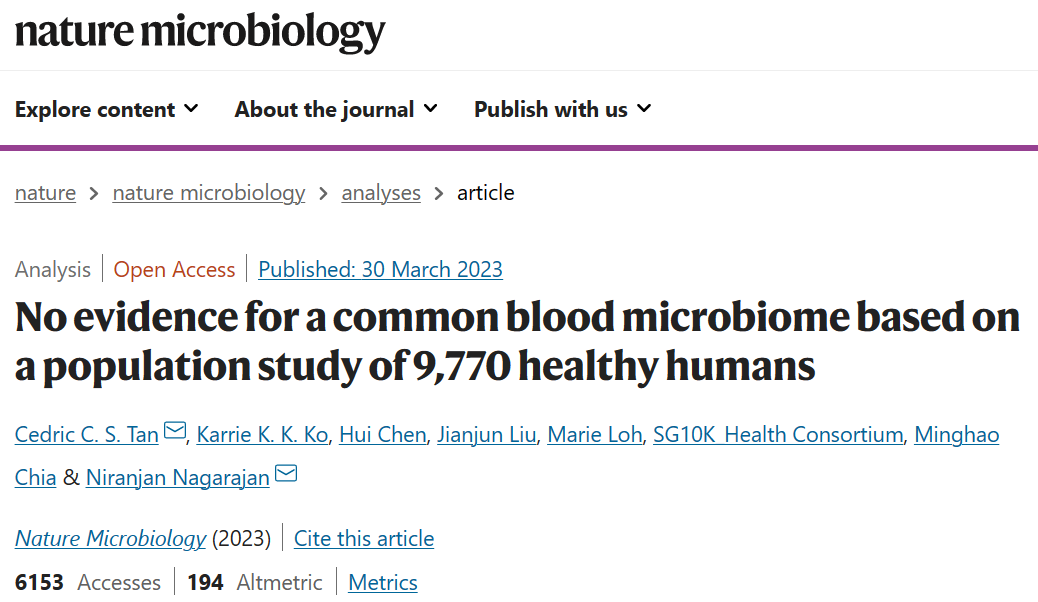
Task: Click envelope icon next to Niranjan Nagarajan
Action: (286, 474)
